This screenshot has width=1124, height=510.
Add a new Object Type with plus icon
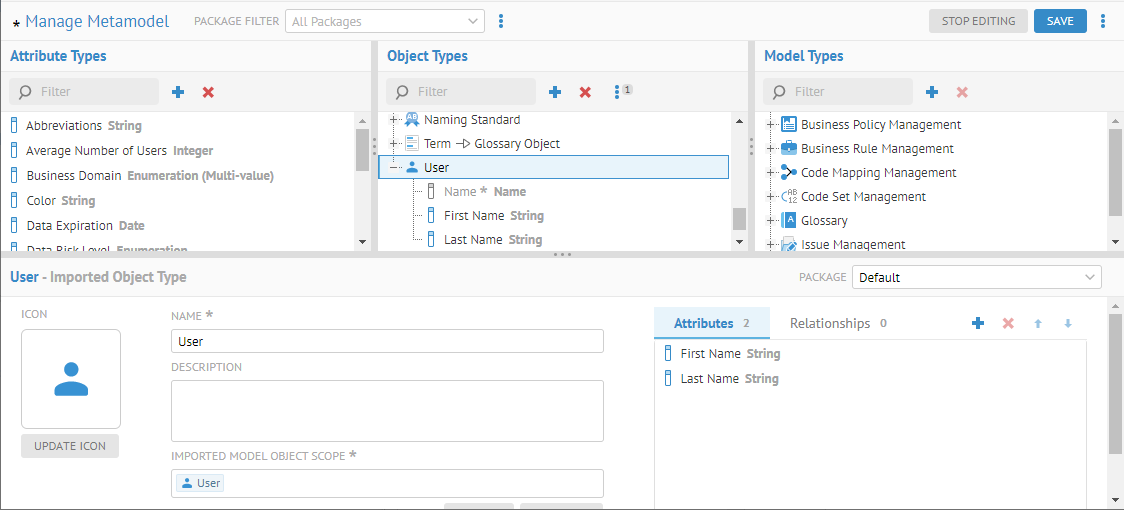click(555, 92)
